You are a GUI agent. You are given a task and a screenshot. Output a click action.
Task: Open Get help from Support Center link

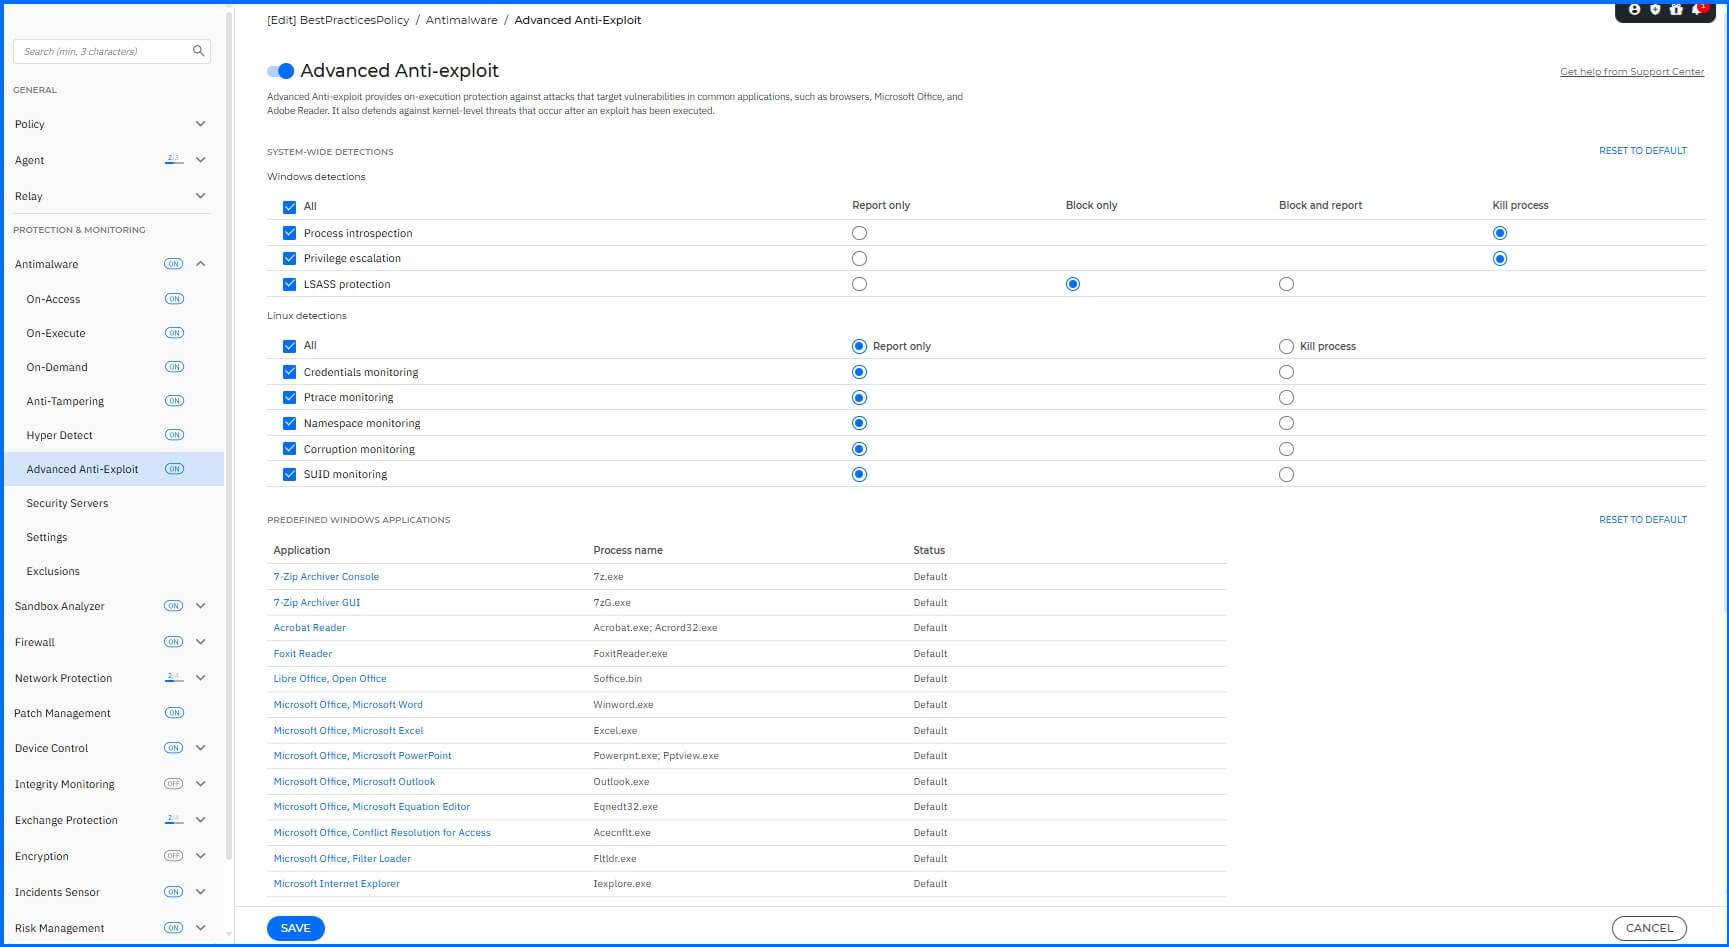pos(1631,71)
